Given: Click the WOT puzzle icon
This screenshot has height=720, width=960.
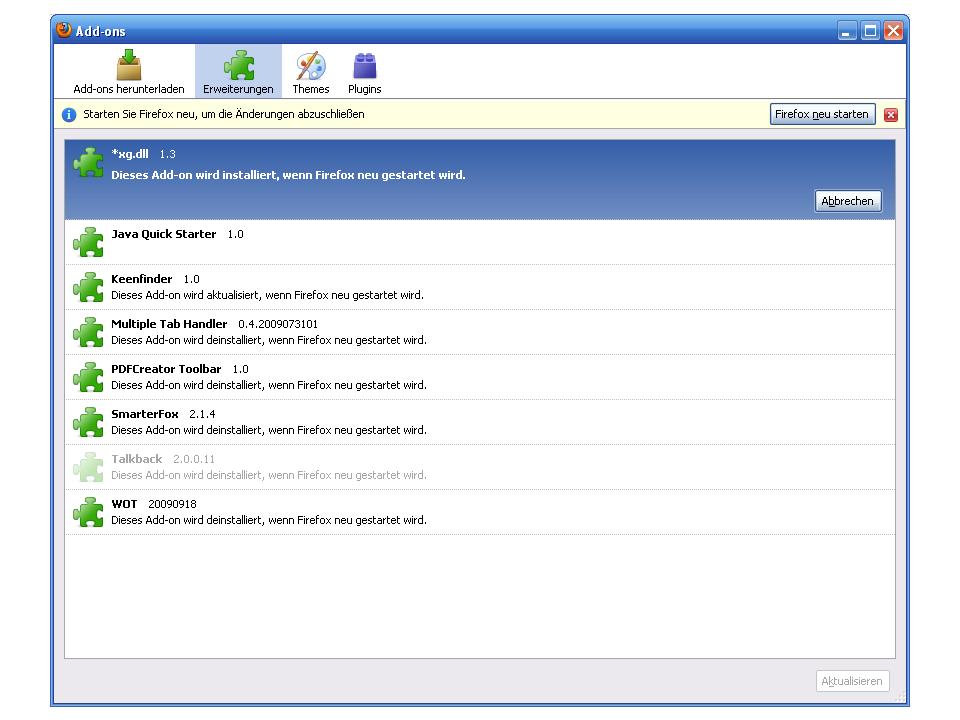Looking at the screenshot, I should pyautogui.click(x=88, y=512).
